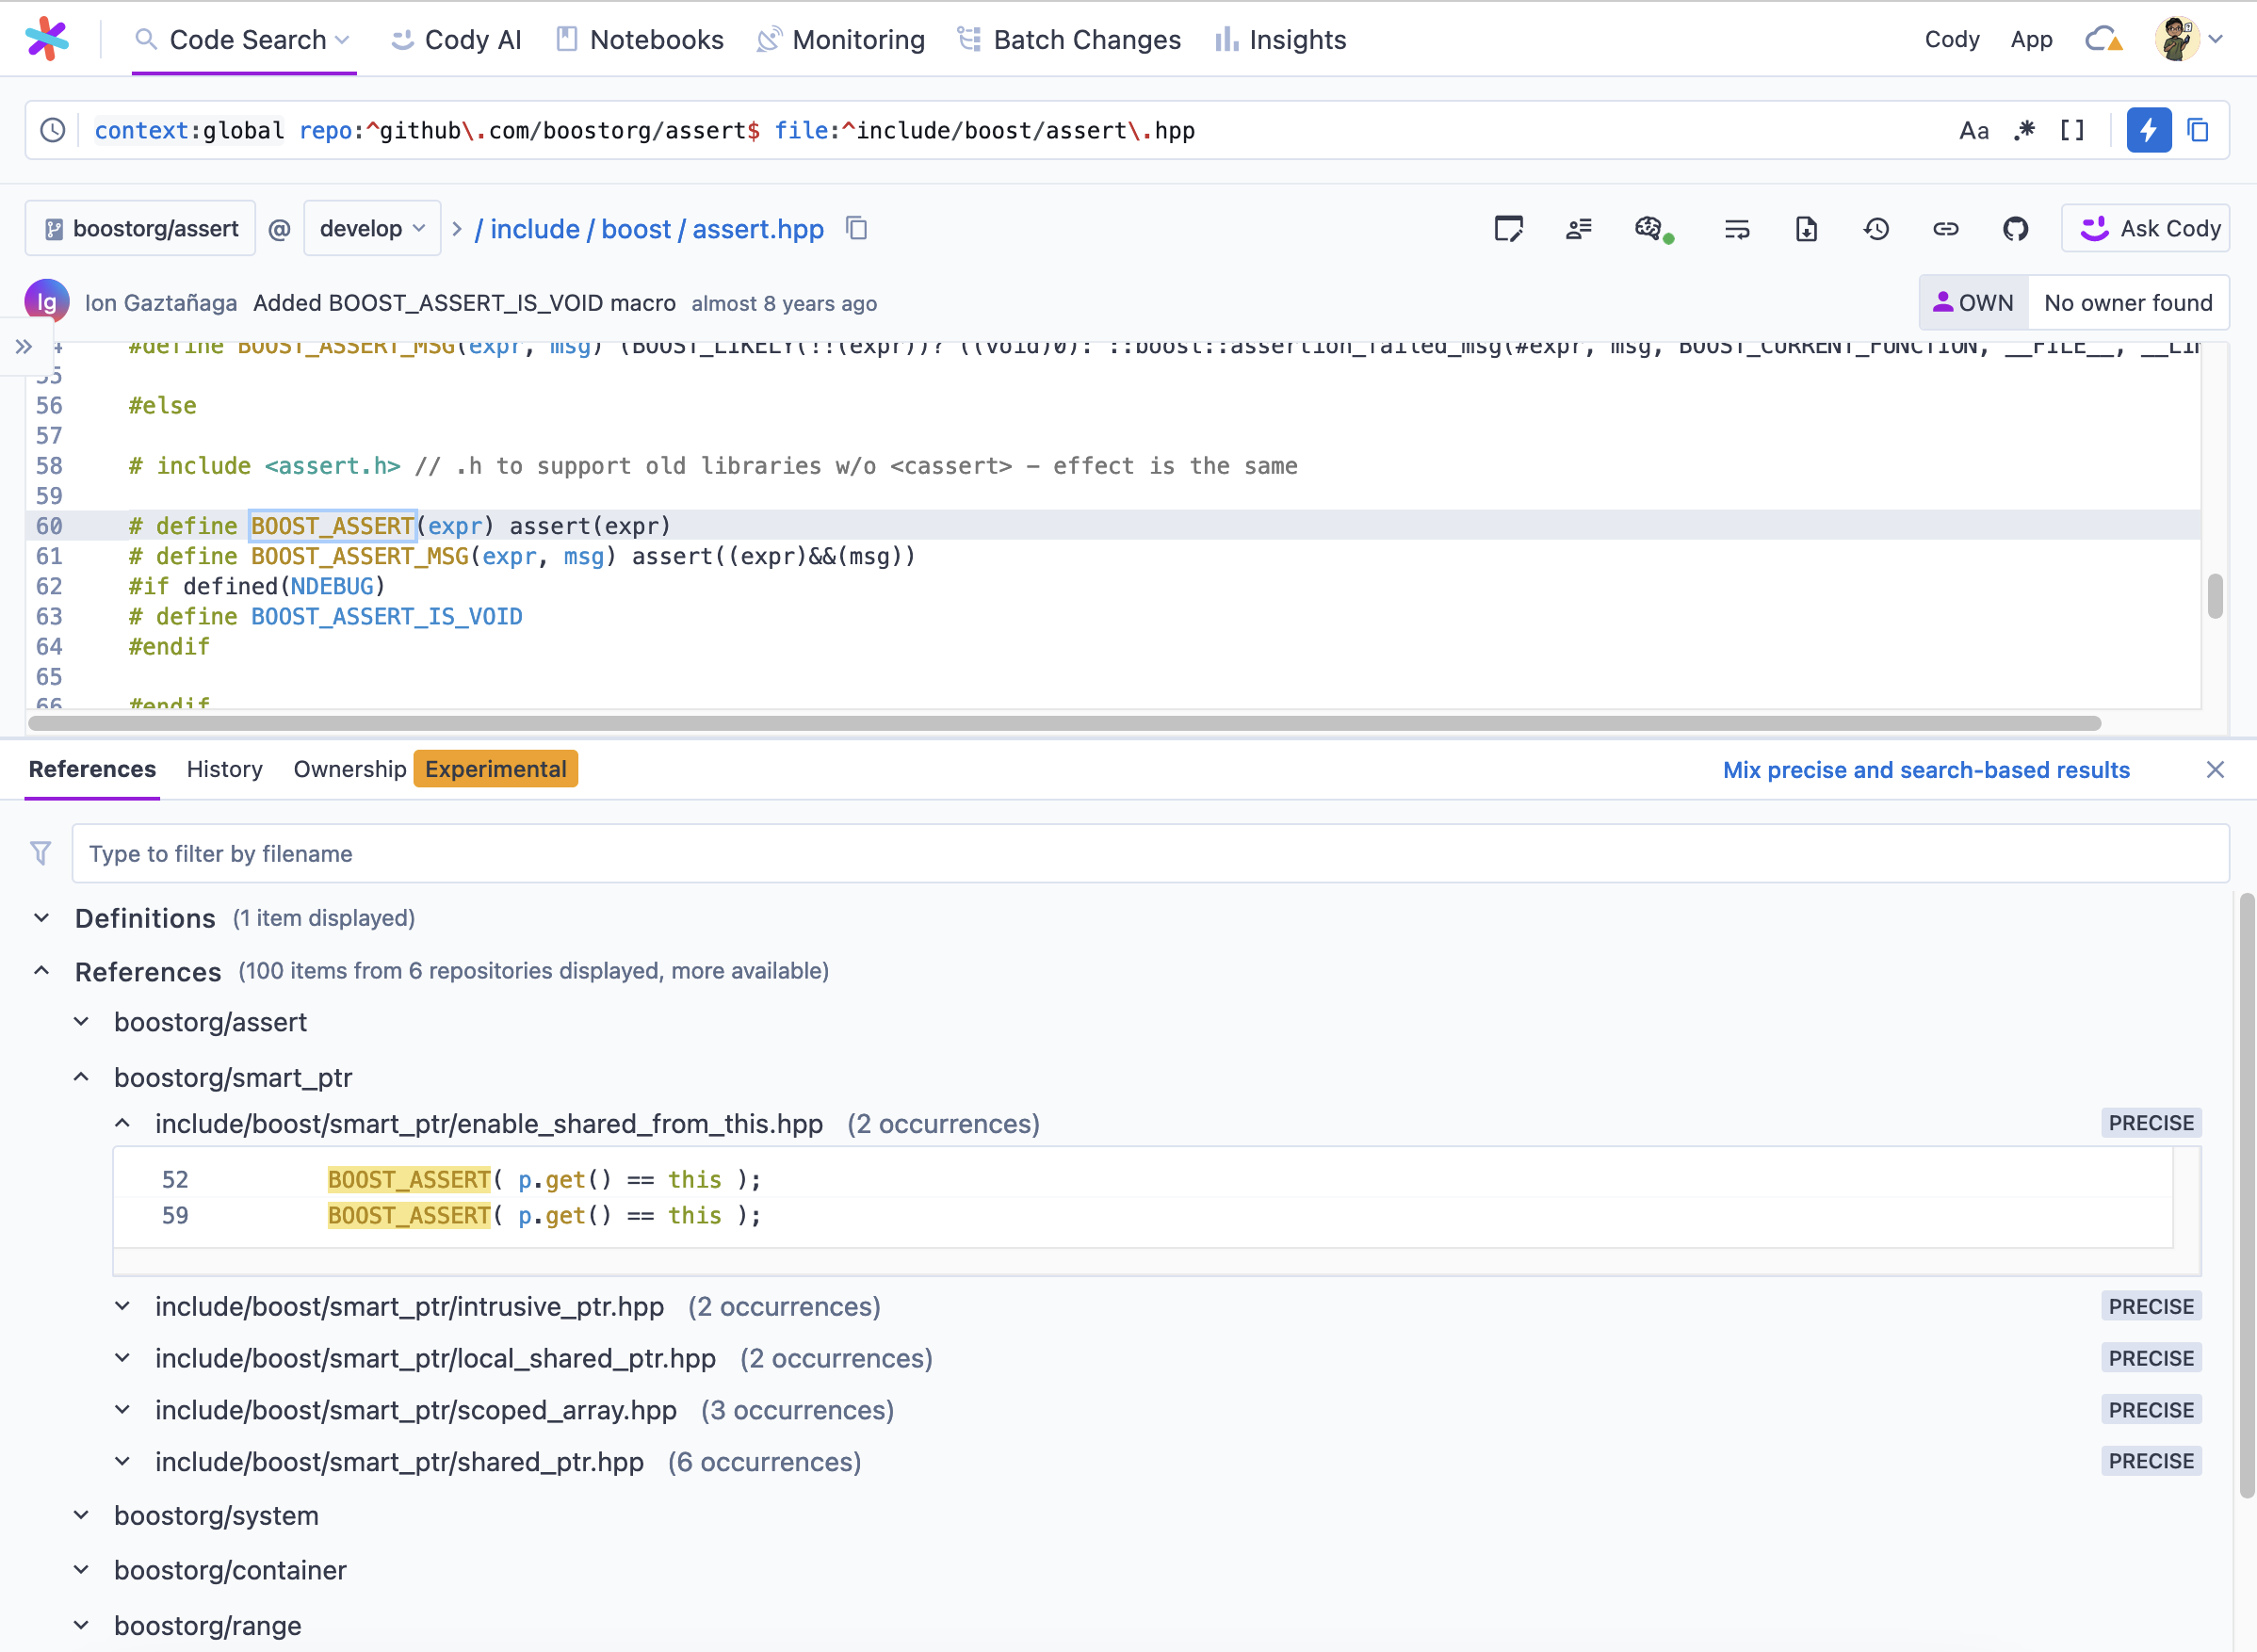The image size is (2257, 1652).
Task: Open Notebooks nav item
Action: 640,39
